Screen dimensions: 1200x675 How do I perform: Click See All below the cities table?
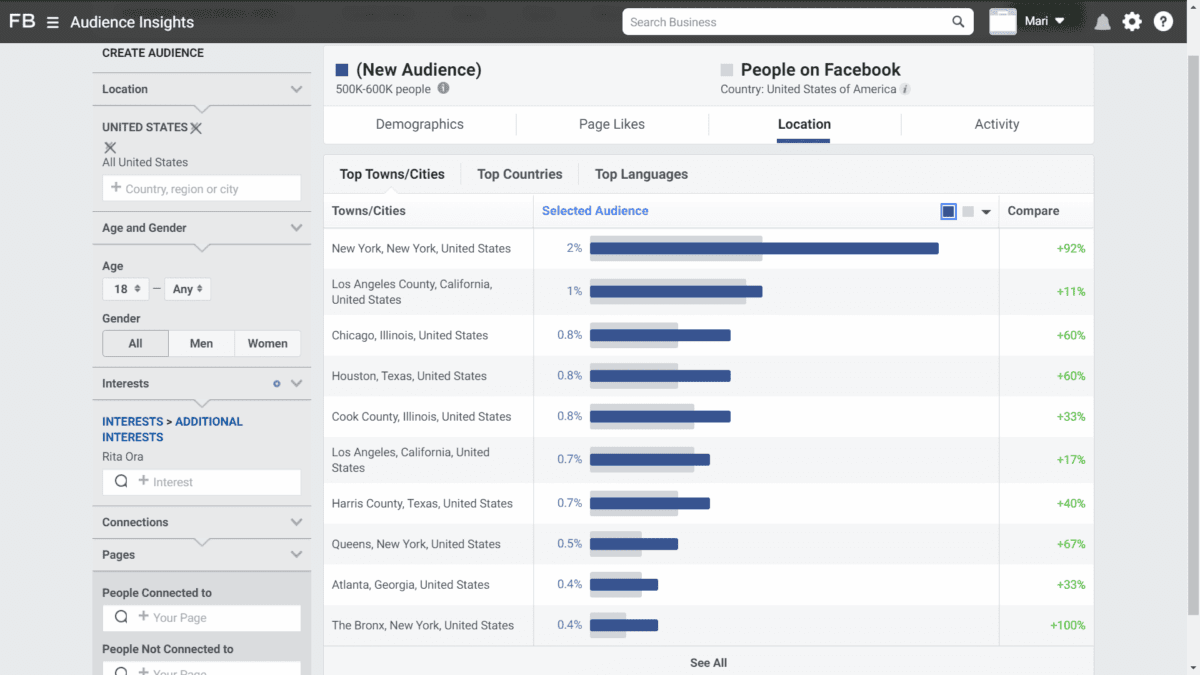(x=708, y=663)
